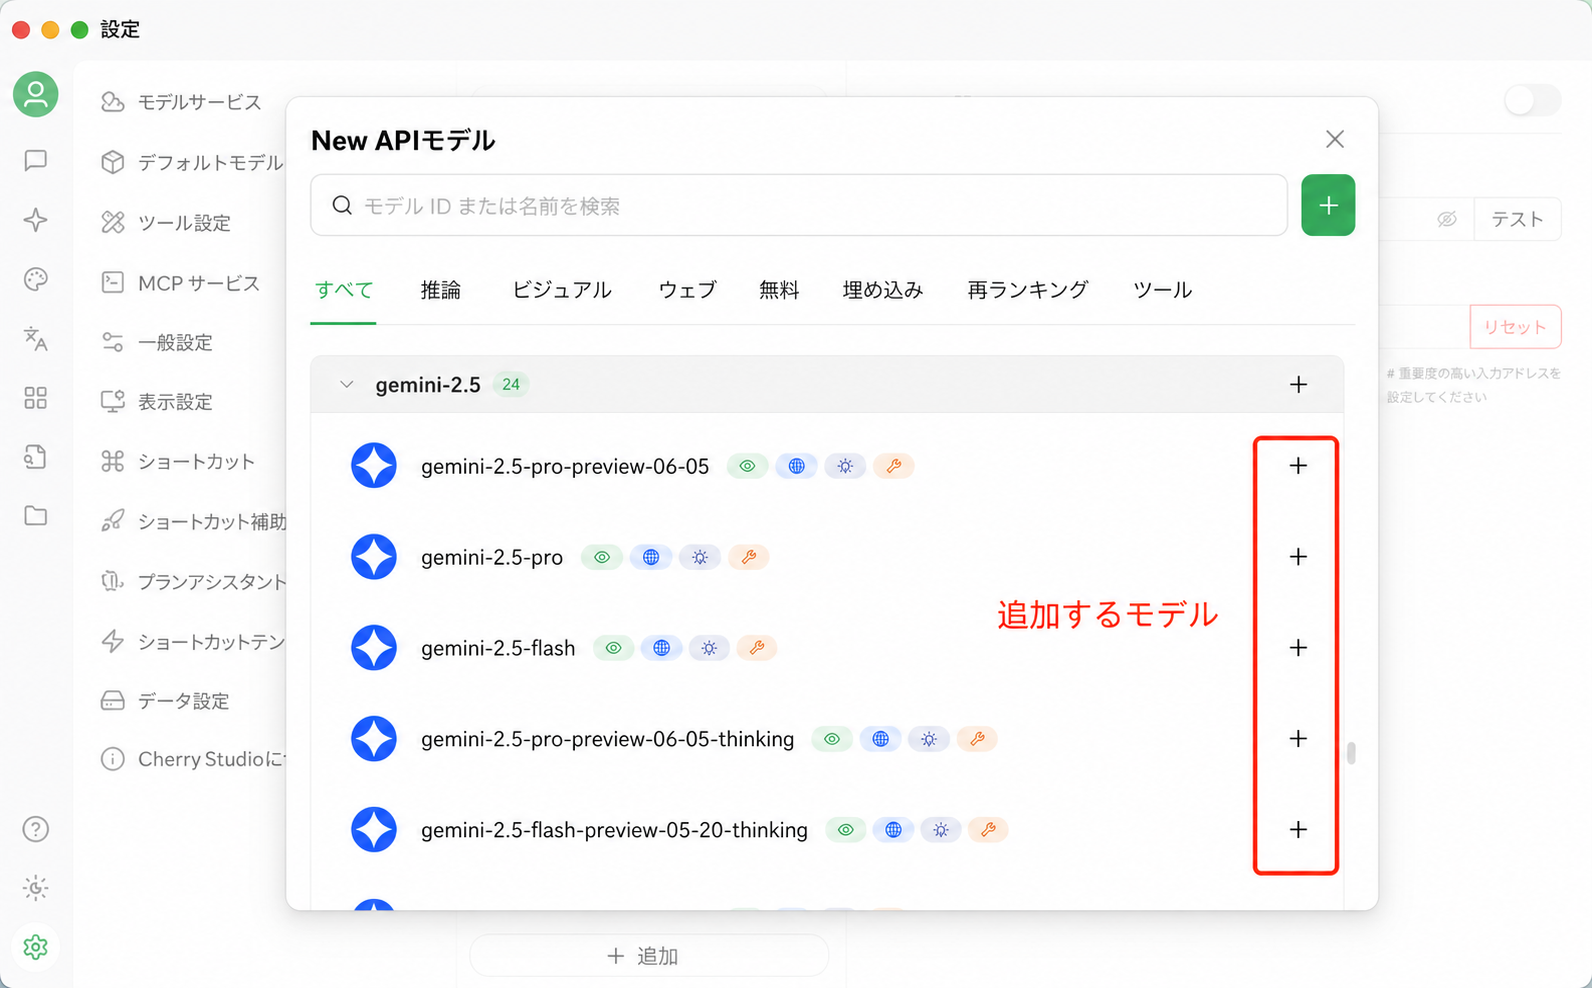Click reasoning tag on gemini-2.5-flash
Screen dimensions: 1592x988
tap(709, 648)
